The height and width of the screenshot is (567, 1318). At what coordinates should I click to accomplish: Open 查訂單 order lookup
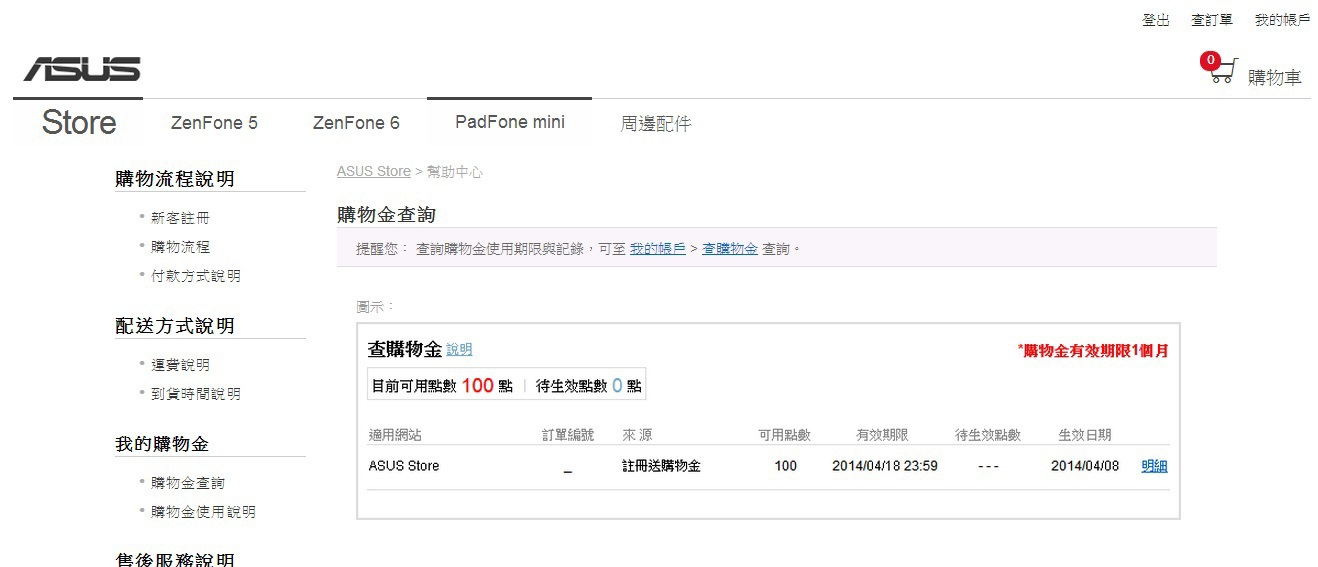[x=1212, y=20]
